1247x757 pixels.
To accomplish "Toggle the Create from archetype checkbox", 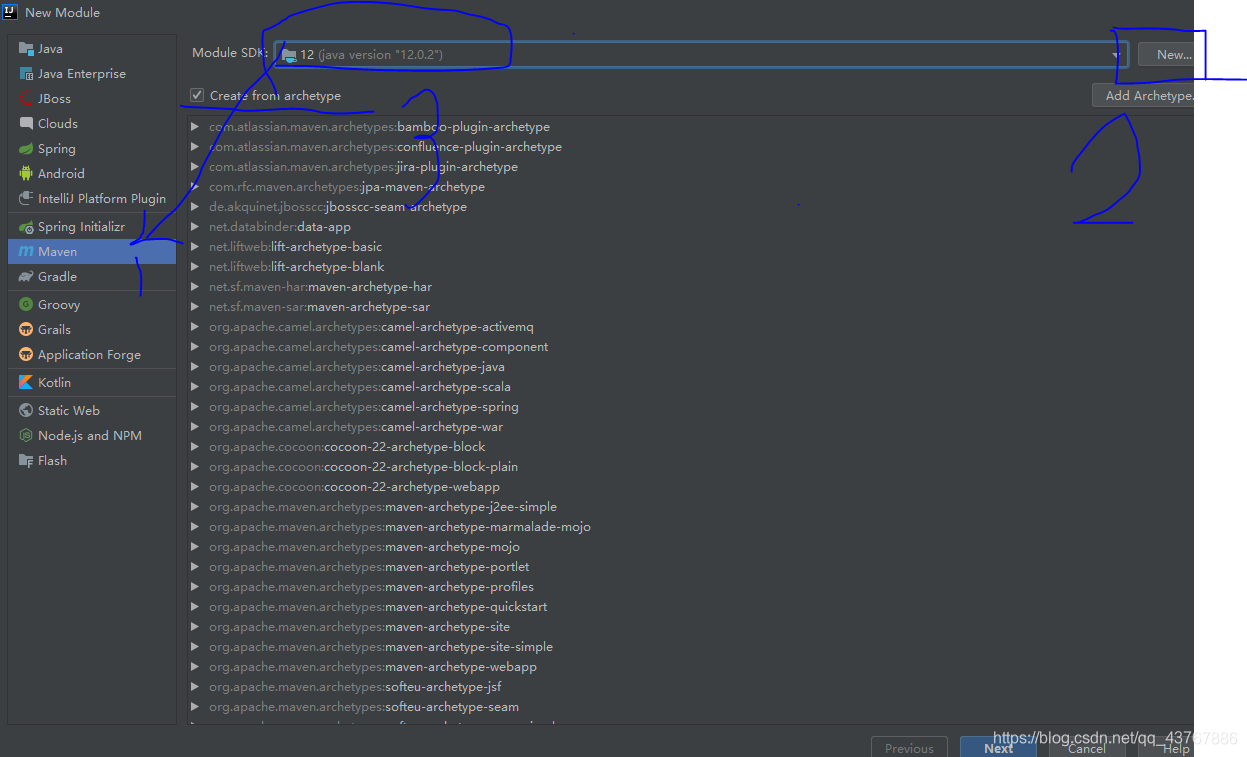I will pyautogui.click(x=197, y=95).
